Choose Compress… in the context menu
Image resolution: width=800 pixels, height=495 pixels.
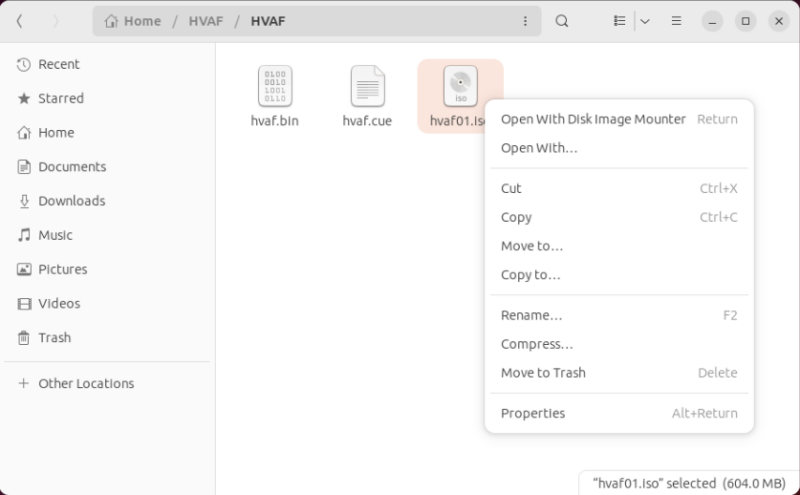(x=619, y=344)
